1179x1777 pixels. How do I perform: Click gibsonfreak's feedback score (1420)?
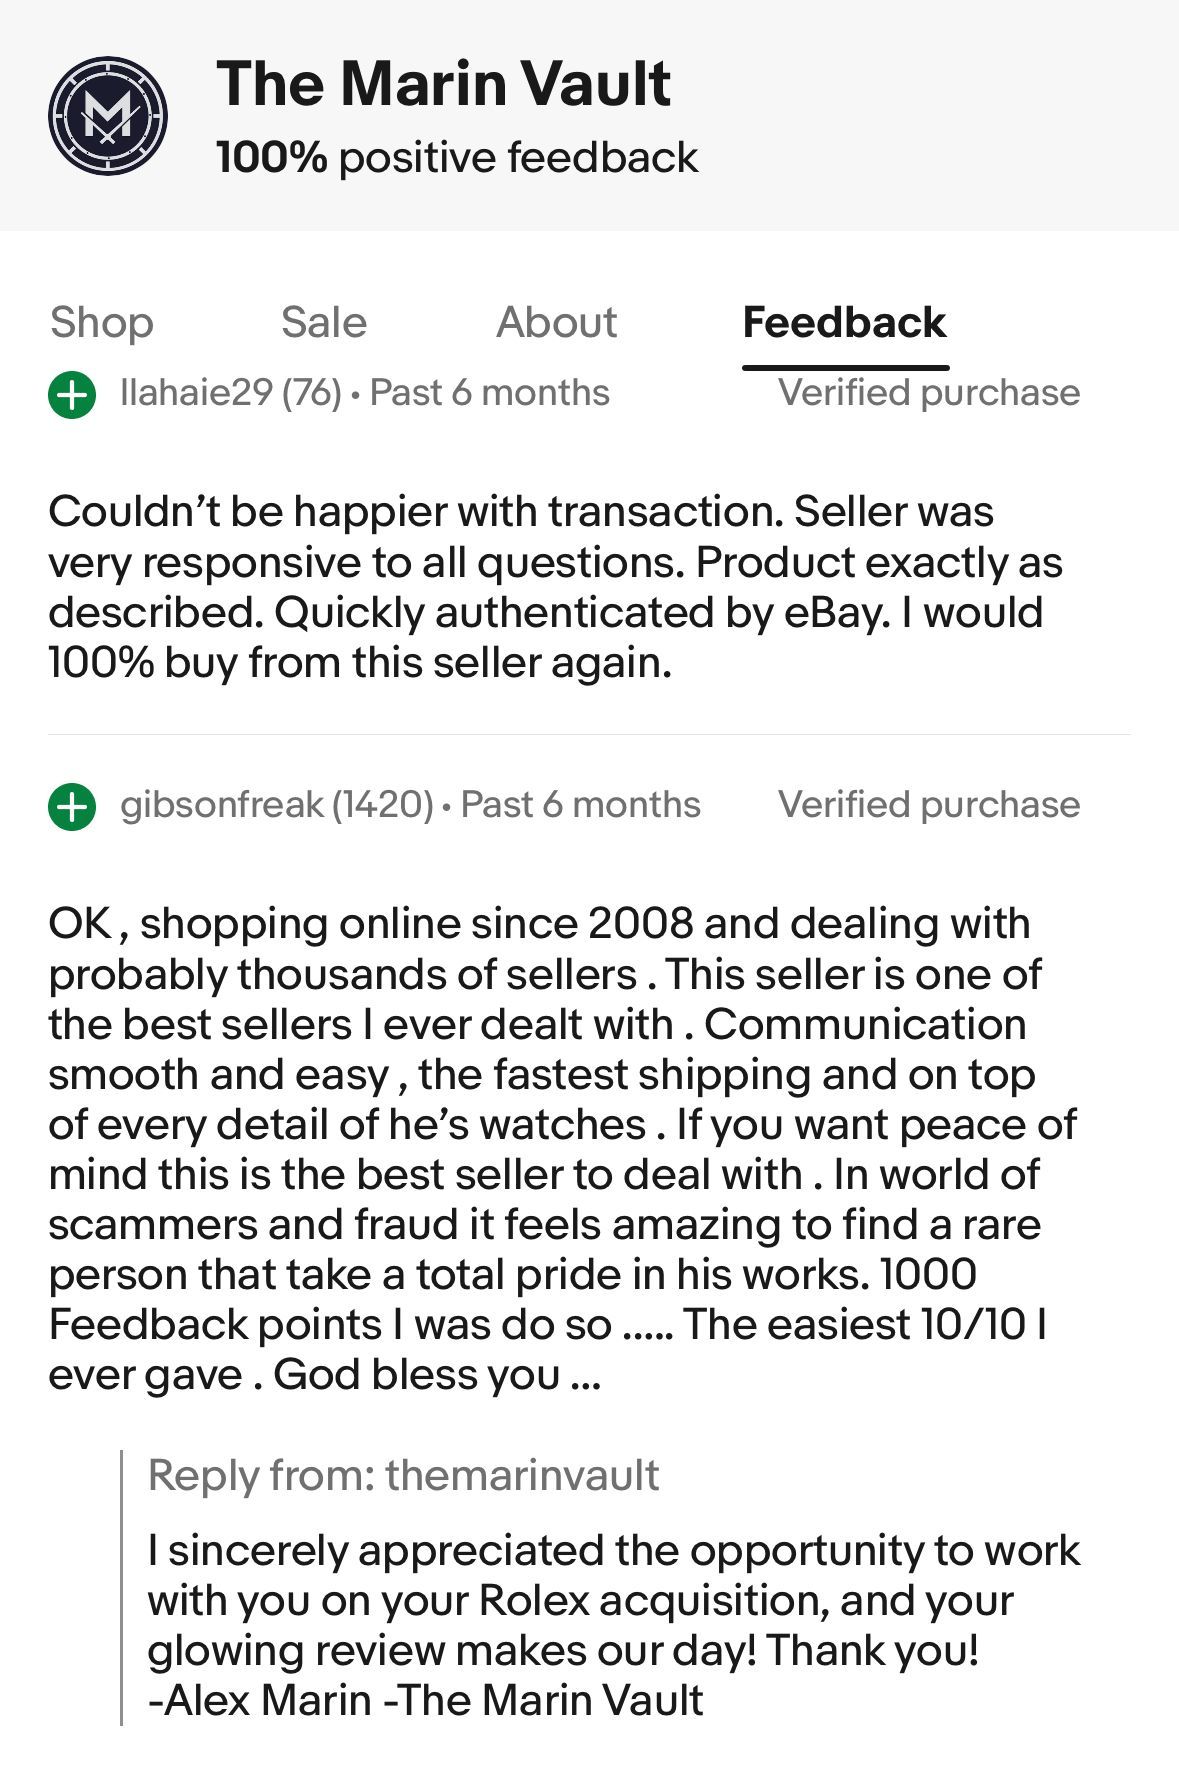[383, 805]
